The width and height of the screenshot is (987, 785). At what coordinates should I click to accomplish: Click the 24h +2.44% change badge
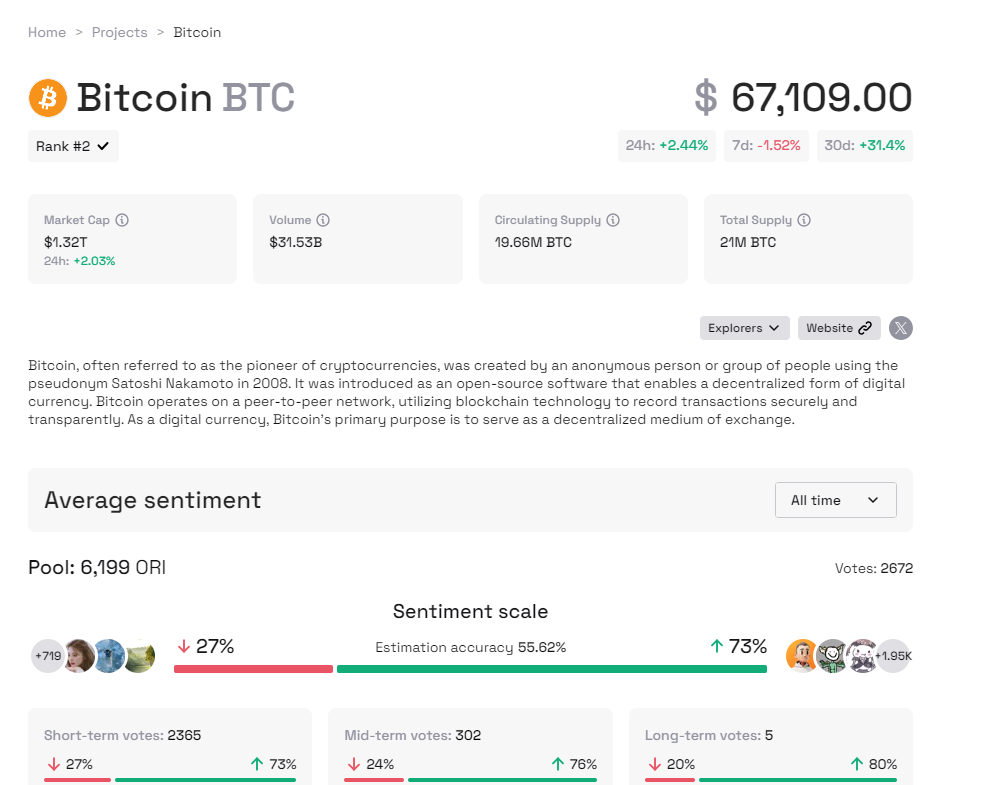667,145
